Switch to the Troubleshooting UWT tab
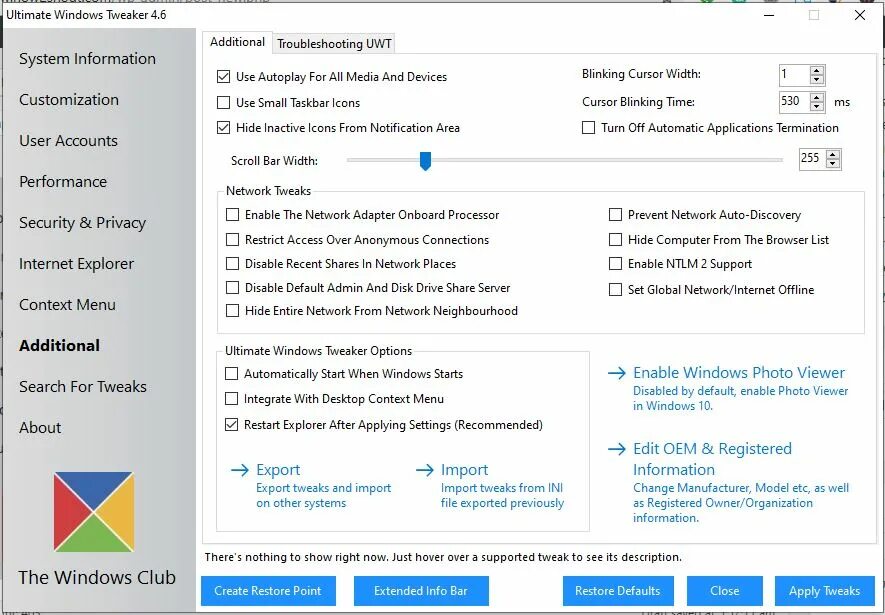The width and height of the screenshot is (885, 615). pos(334,43)
